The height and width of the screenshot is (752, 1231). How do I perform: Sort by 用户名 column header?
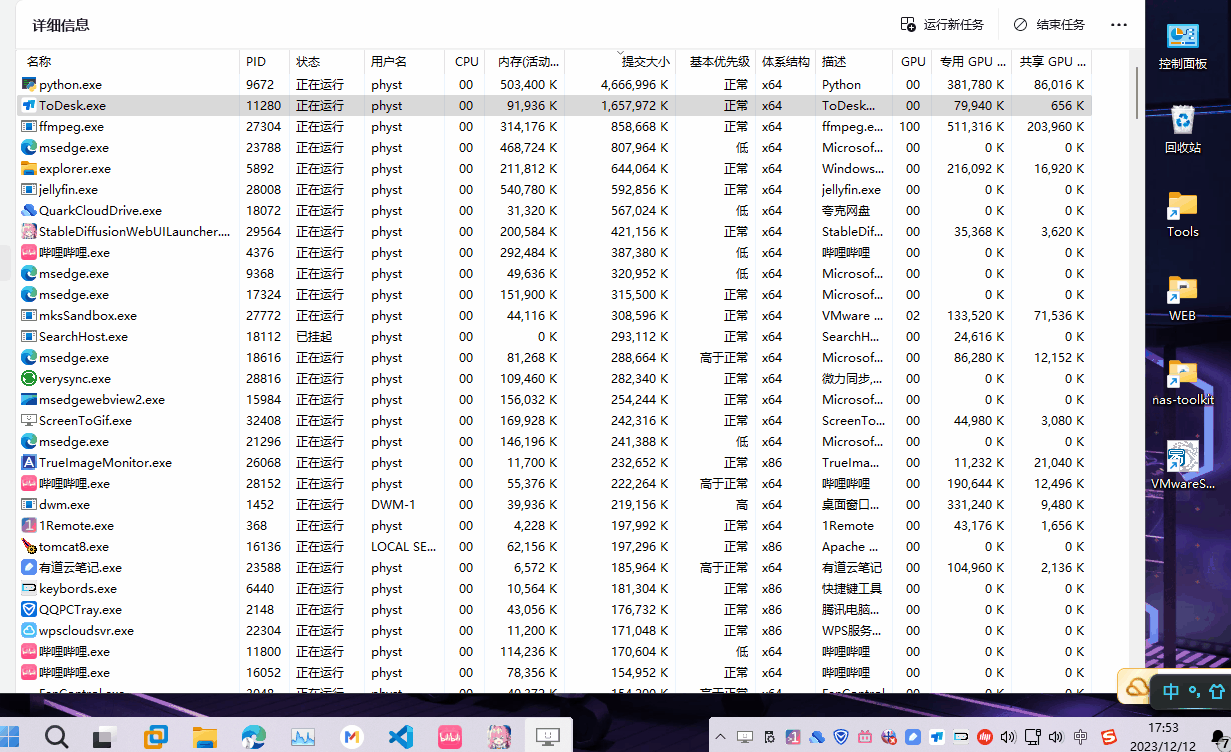pyautogui.click(x=404, y=62)
